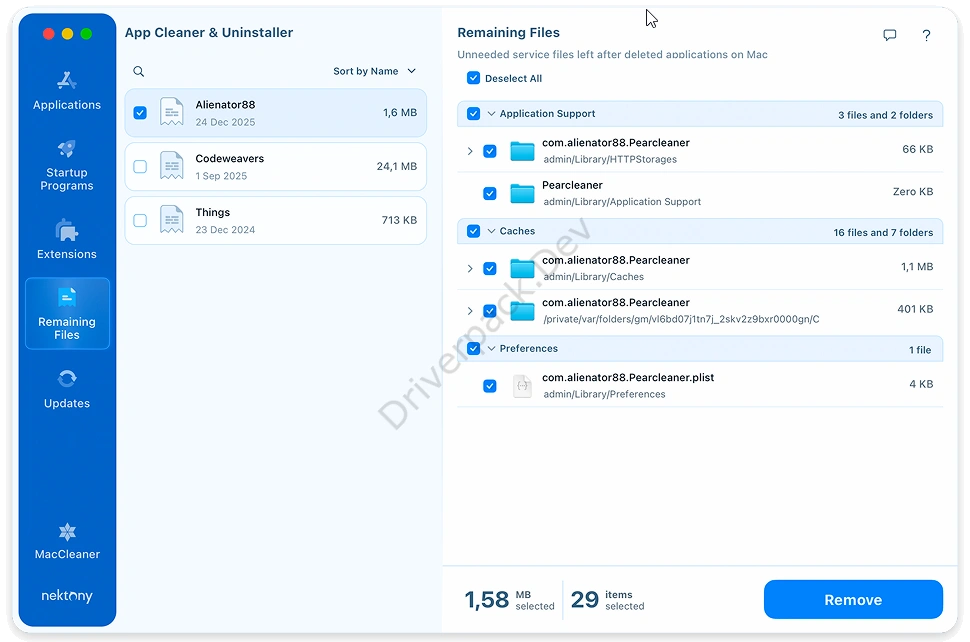Uncheck the Pearcleaner.plist checkbox

[x=489, y=386]
